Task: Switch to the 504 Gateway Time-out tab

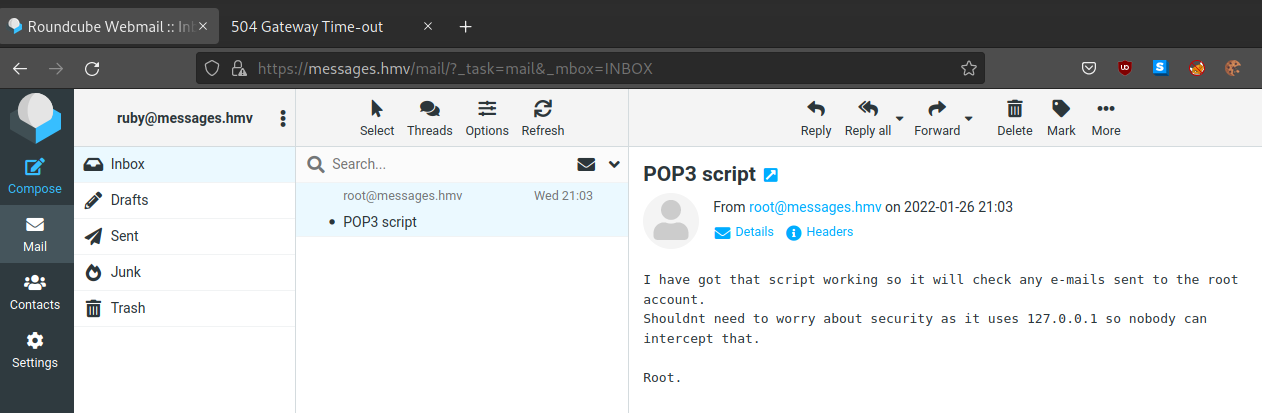Action: [x=307, y=27]
